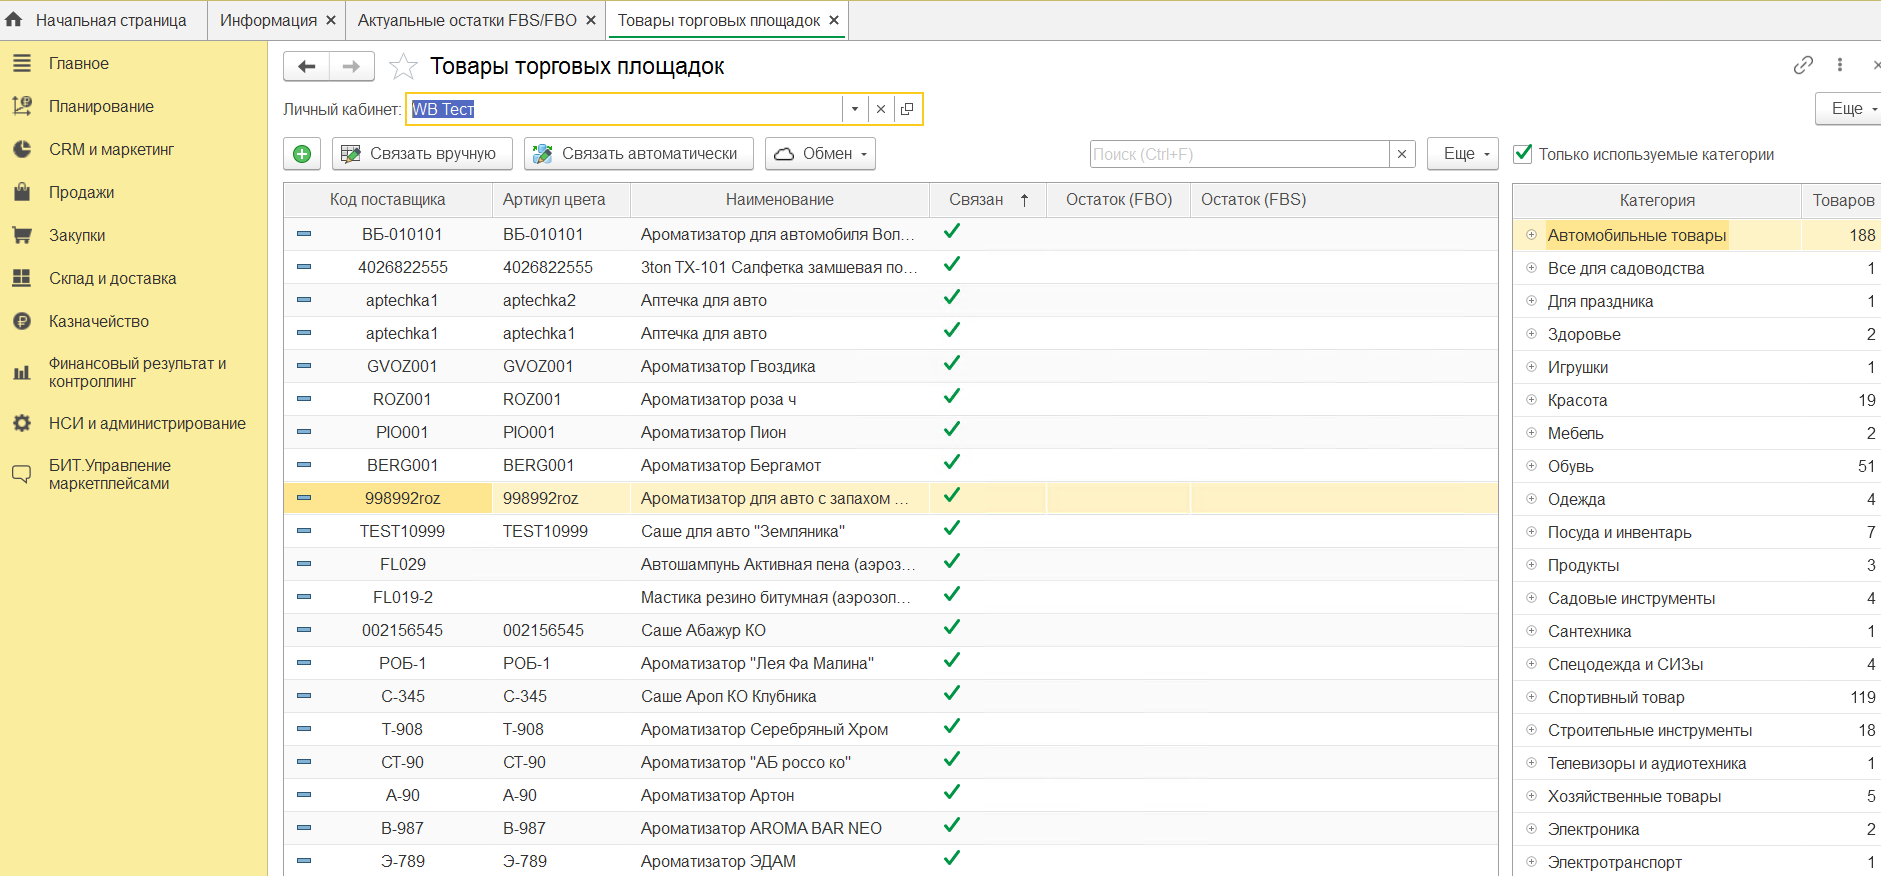
Task: Click the Товаров column header
Action: click(1842, 200)
